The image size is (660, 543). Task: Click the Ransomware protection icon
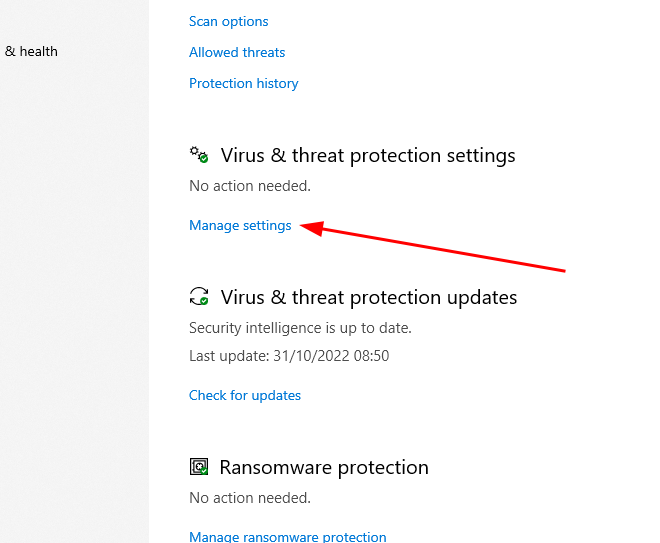tap(199, 467)
